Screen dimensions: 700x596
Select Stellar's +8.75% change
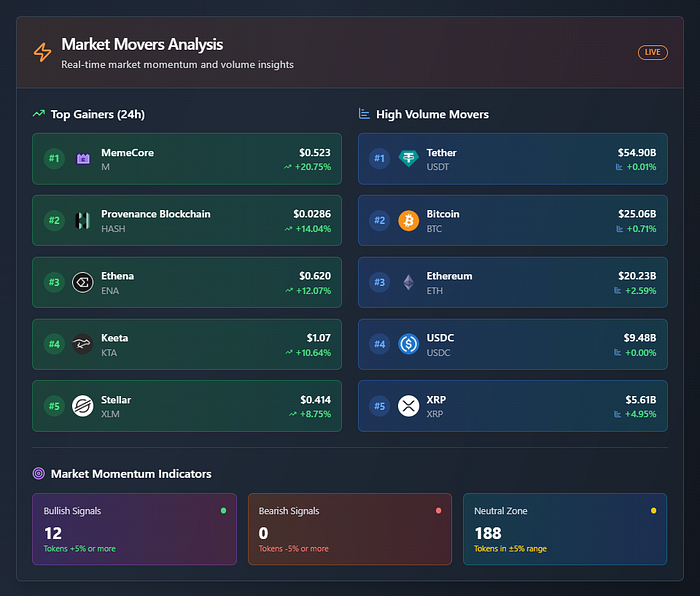click(316, 414)
